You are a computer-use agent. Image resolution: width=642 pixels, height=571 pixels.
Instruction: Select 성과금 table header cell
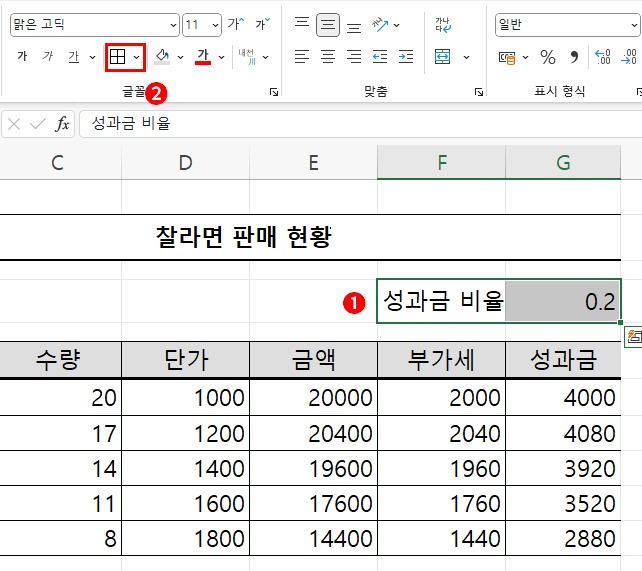(x=563, y=360)
